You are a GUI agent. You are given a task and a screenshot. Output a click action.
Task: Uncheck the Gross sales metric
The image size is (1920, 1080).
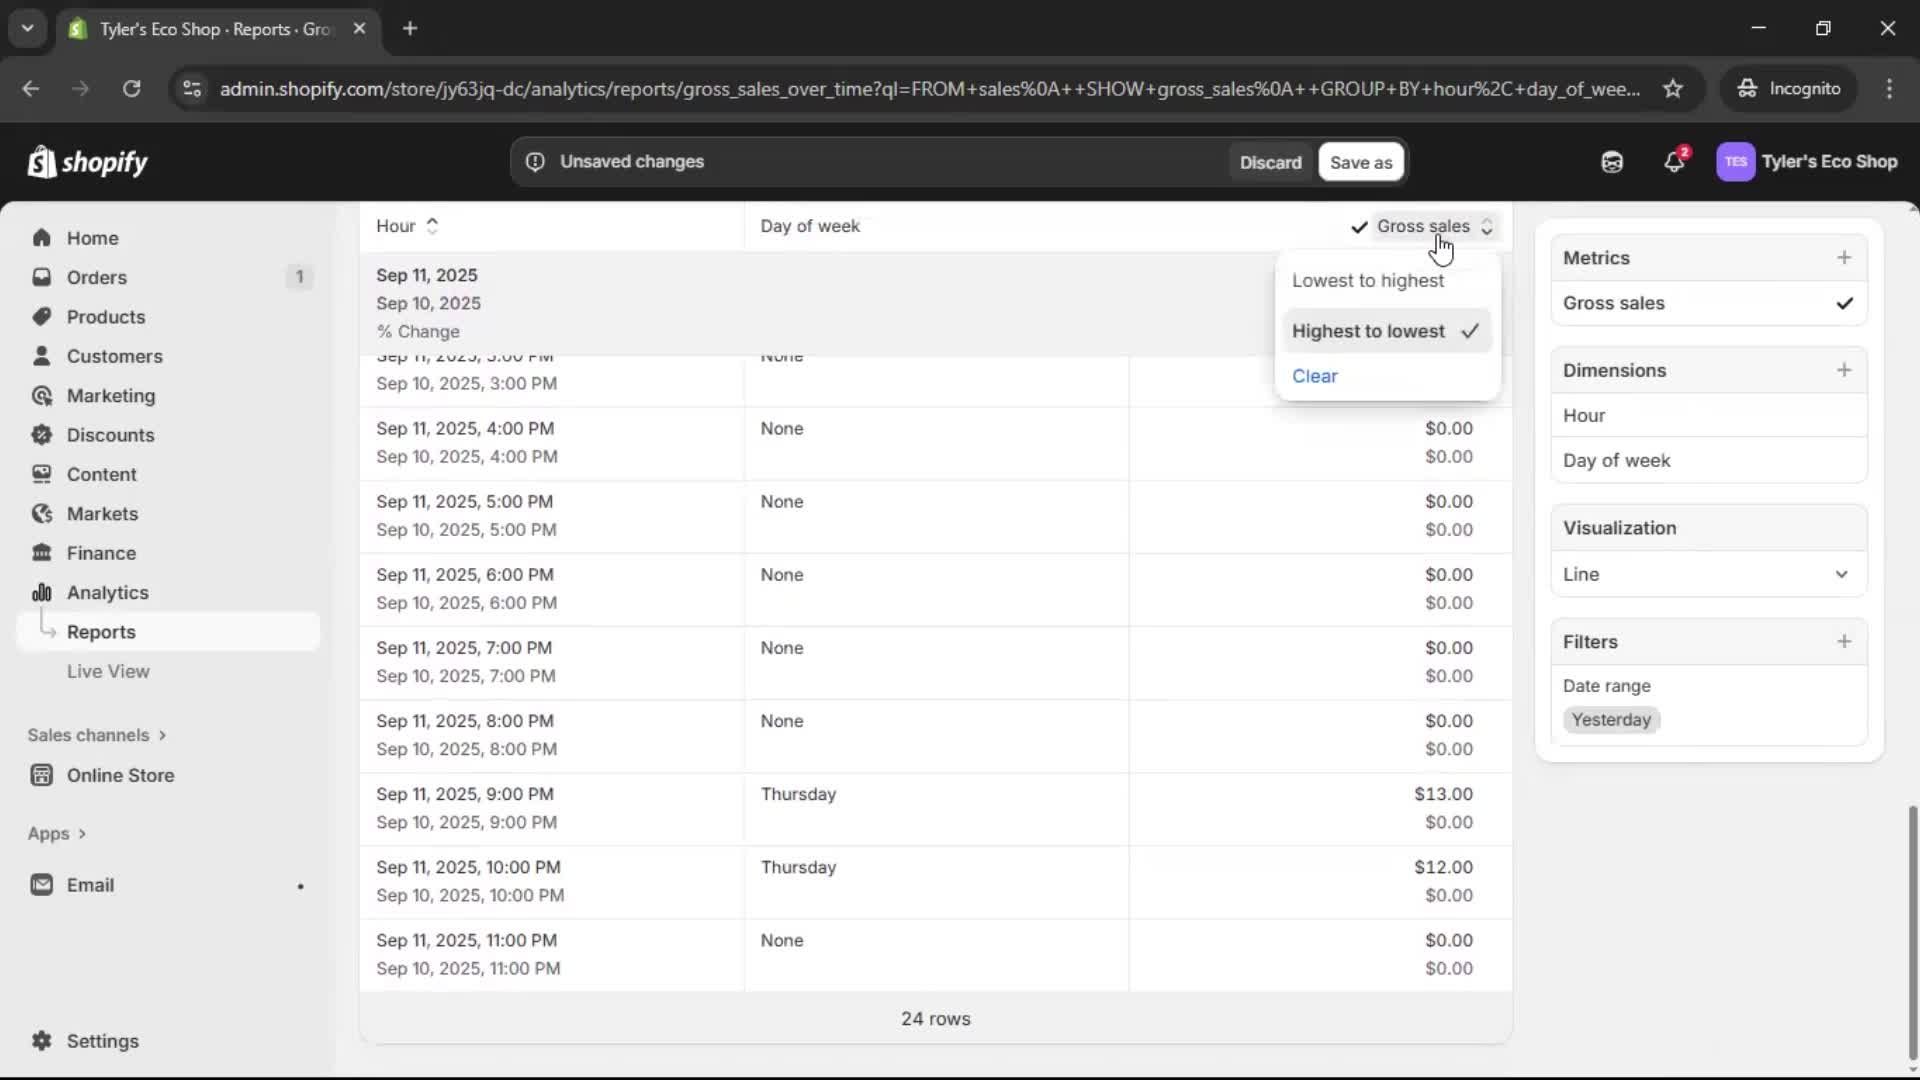click(1844, 304)
